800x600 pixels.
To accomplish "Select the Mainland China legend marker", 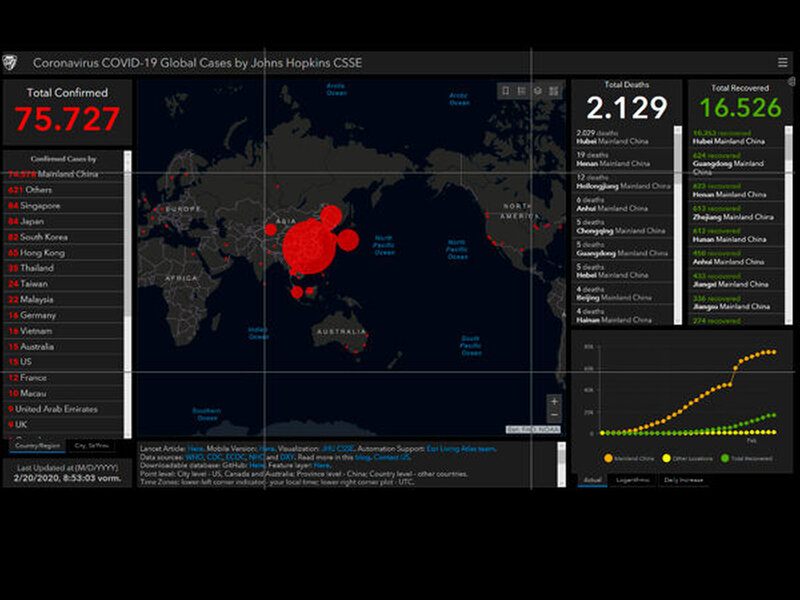I will point(608,458).
